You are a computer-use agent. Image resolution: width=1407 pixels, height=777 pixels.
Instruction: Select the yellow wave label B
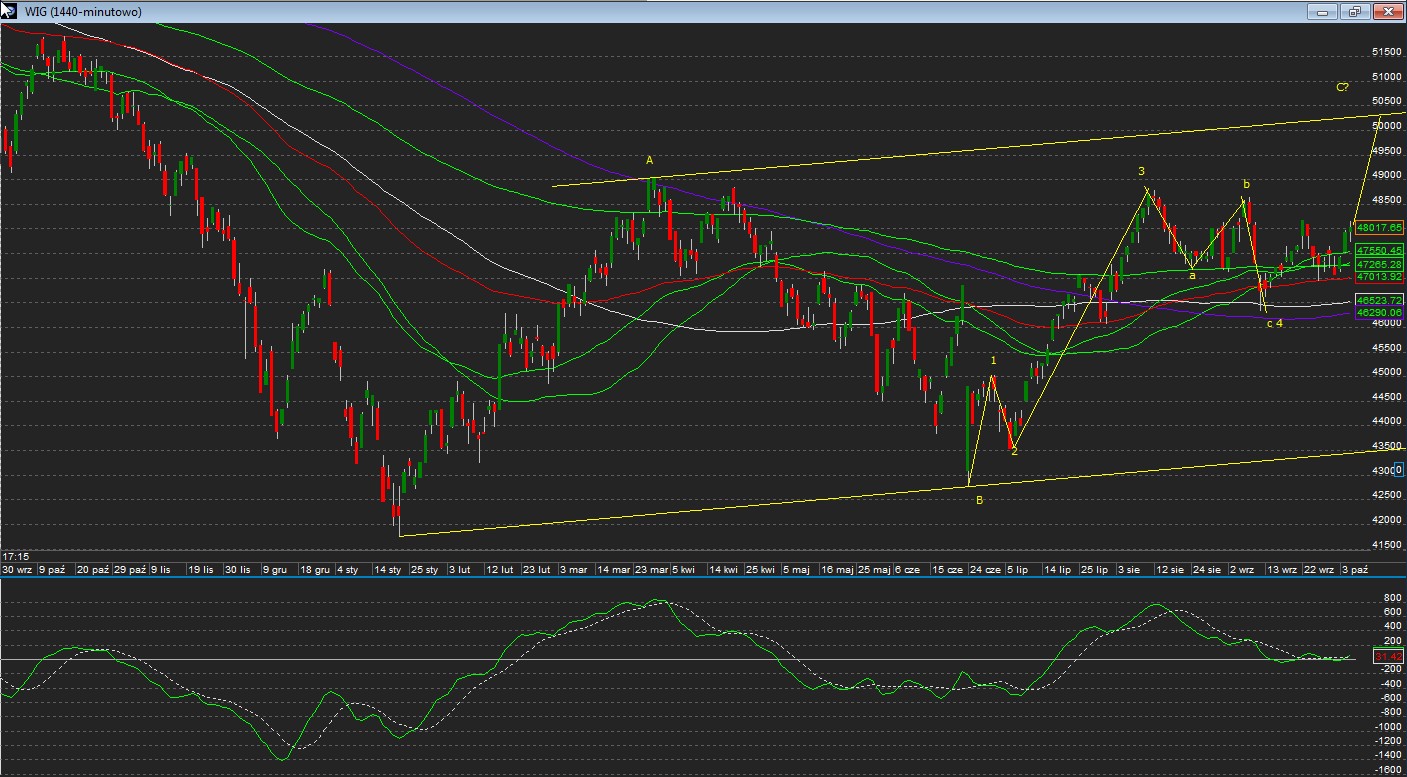[x=979, y=500]
